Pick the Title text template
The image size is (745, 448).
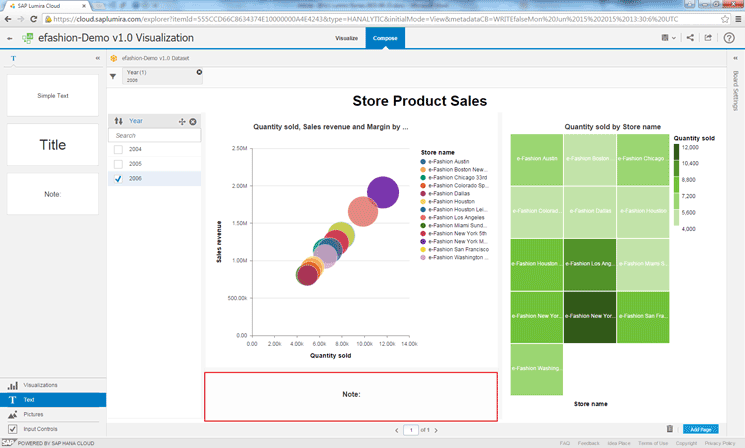pos(53,145)
